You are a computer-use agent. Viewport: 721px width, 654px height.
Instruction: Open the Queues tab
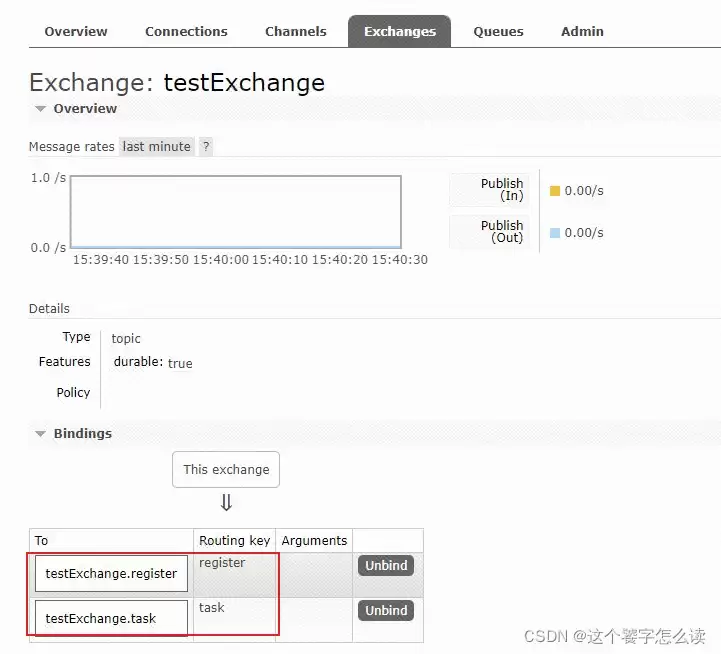[x=498, y=31]
